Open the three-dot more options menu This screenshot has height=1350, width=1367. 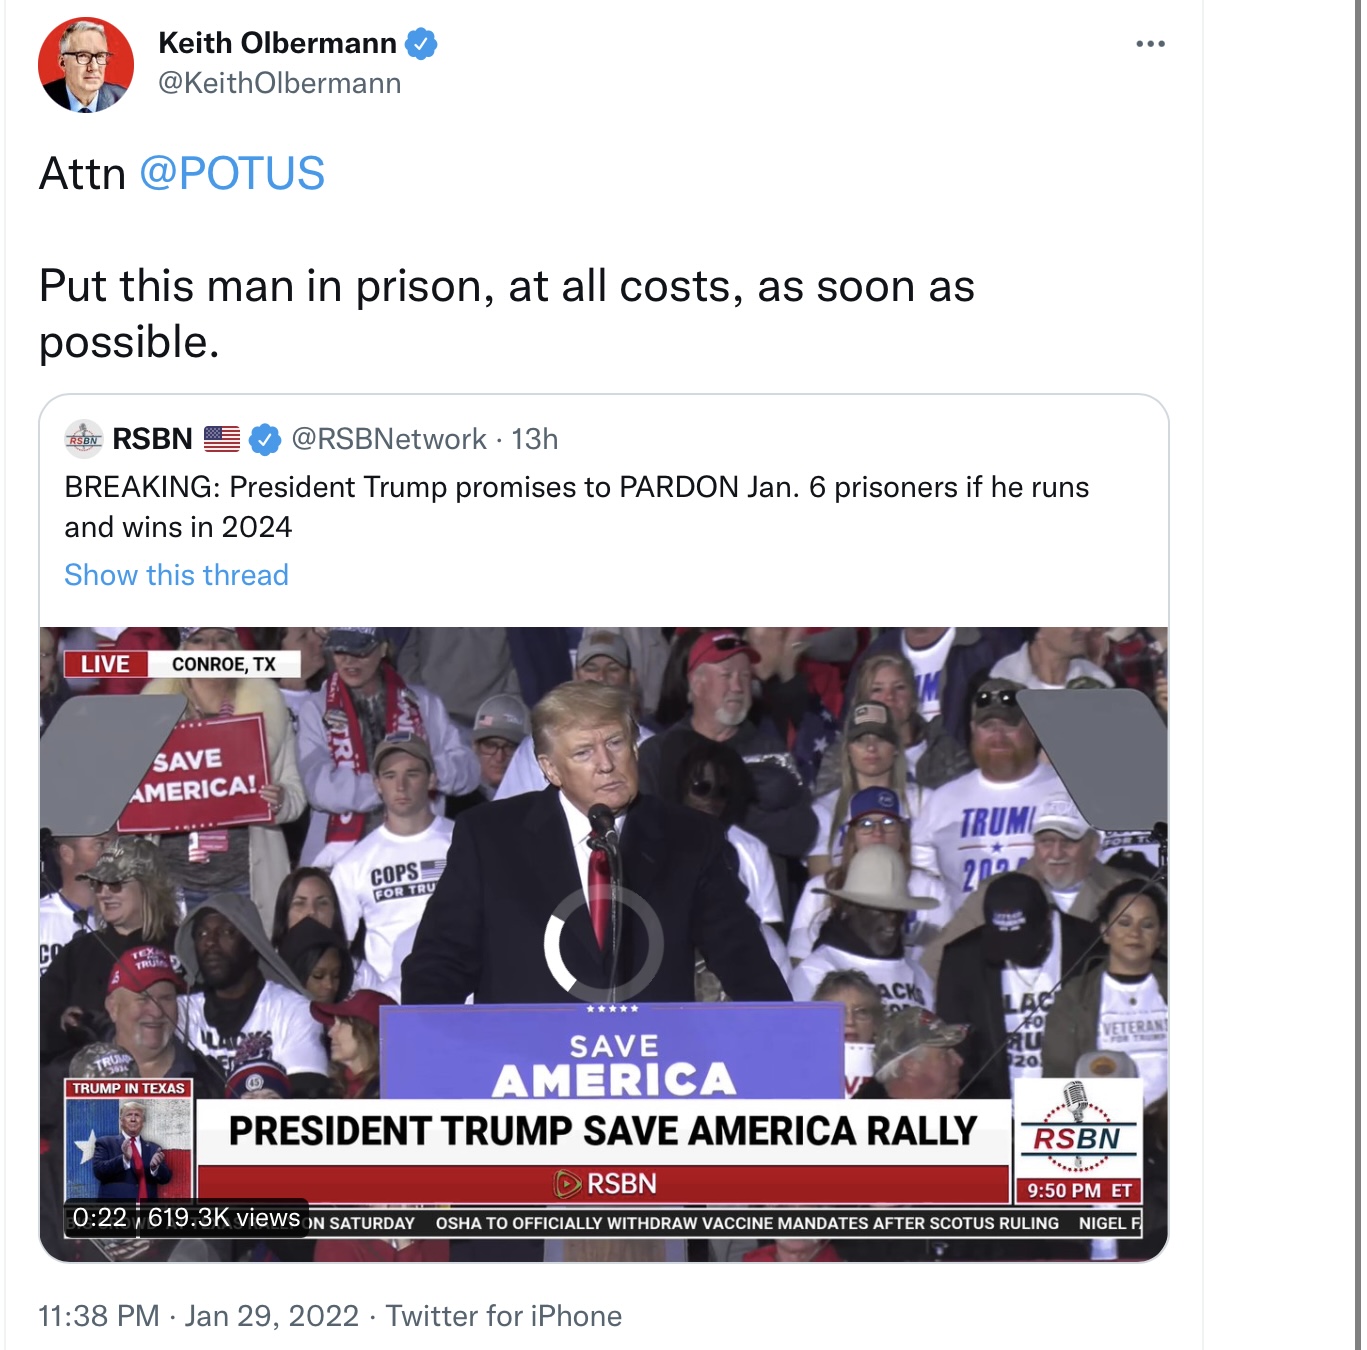[x=1150, y=44]
